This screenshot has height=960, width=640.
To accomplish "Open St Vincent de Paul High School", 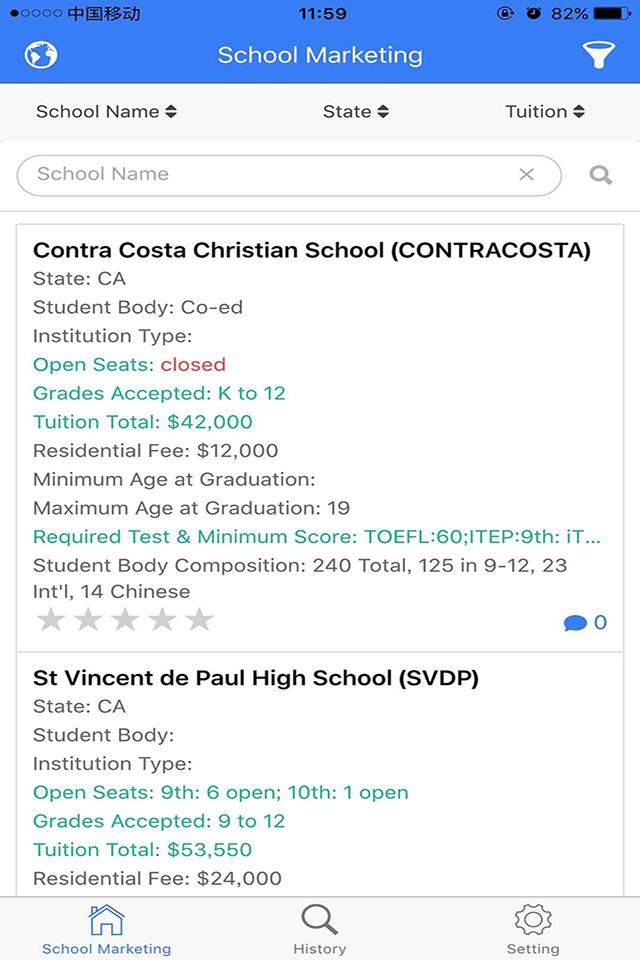I will [x=256, y=678].
